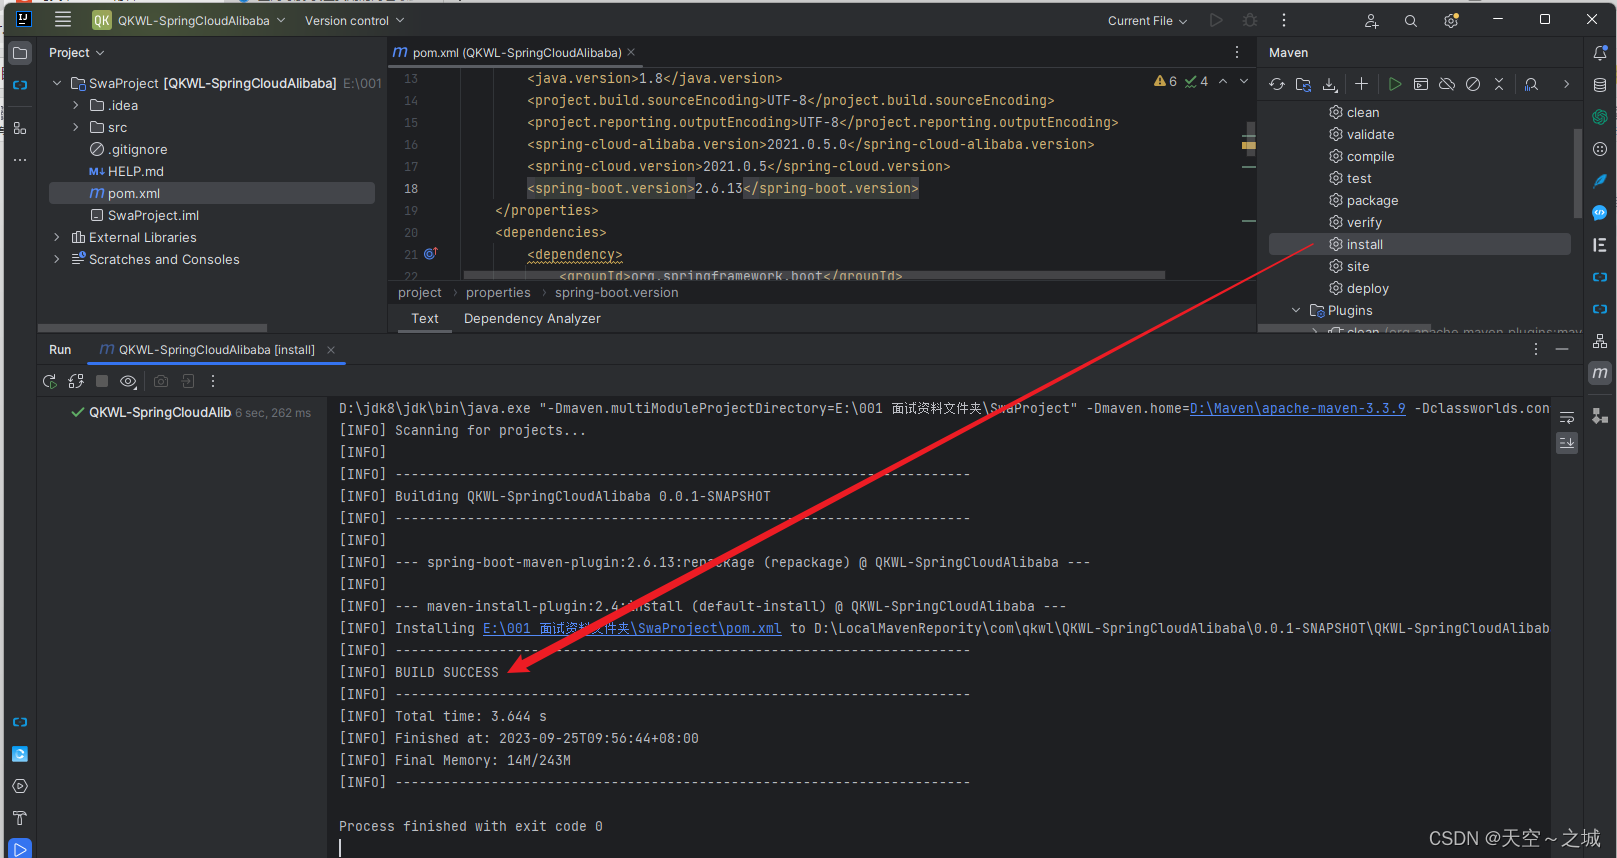This screenshot has width=1617, height=858.
Task: Close the [install] run tab
Action: pyautogui.click(x=331, y=350)
